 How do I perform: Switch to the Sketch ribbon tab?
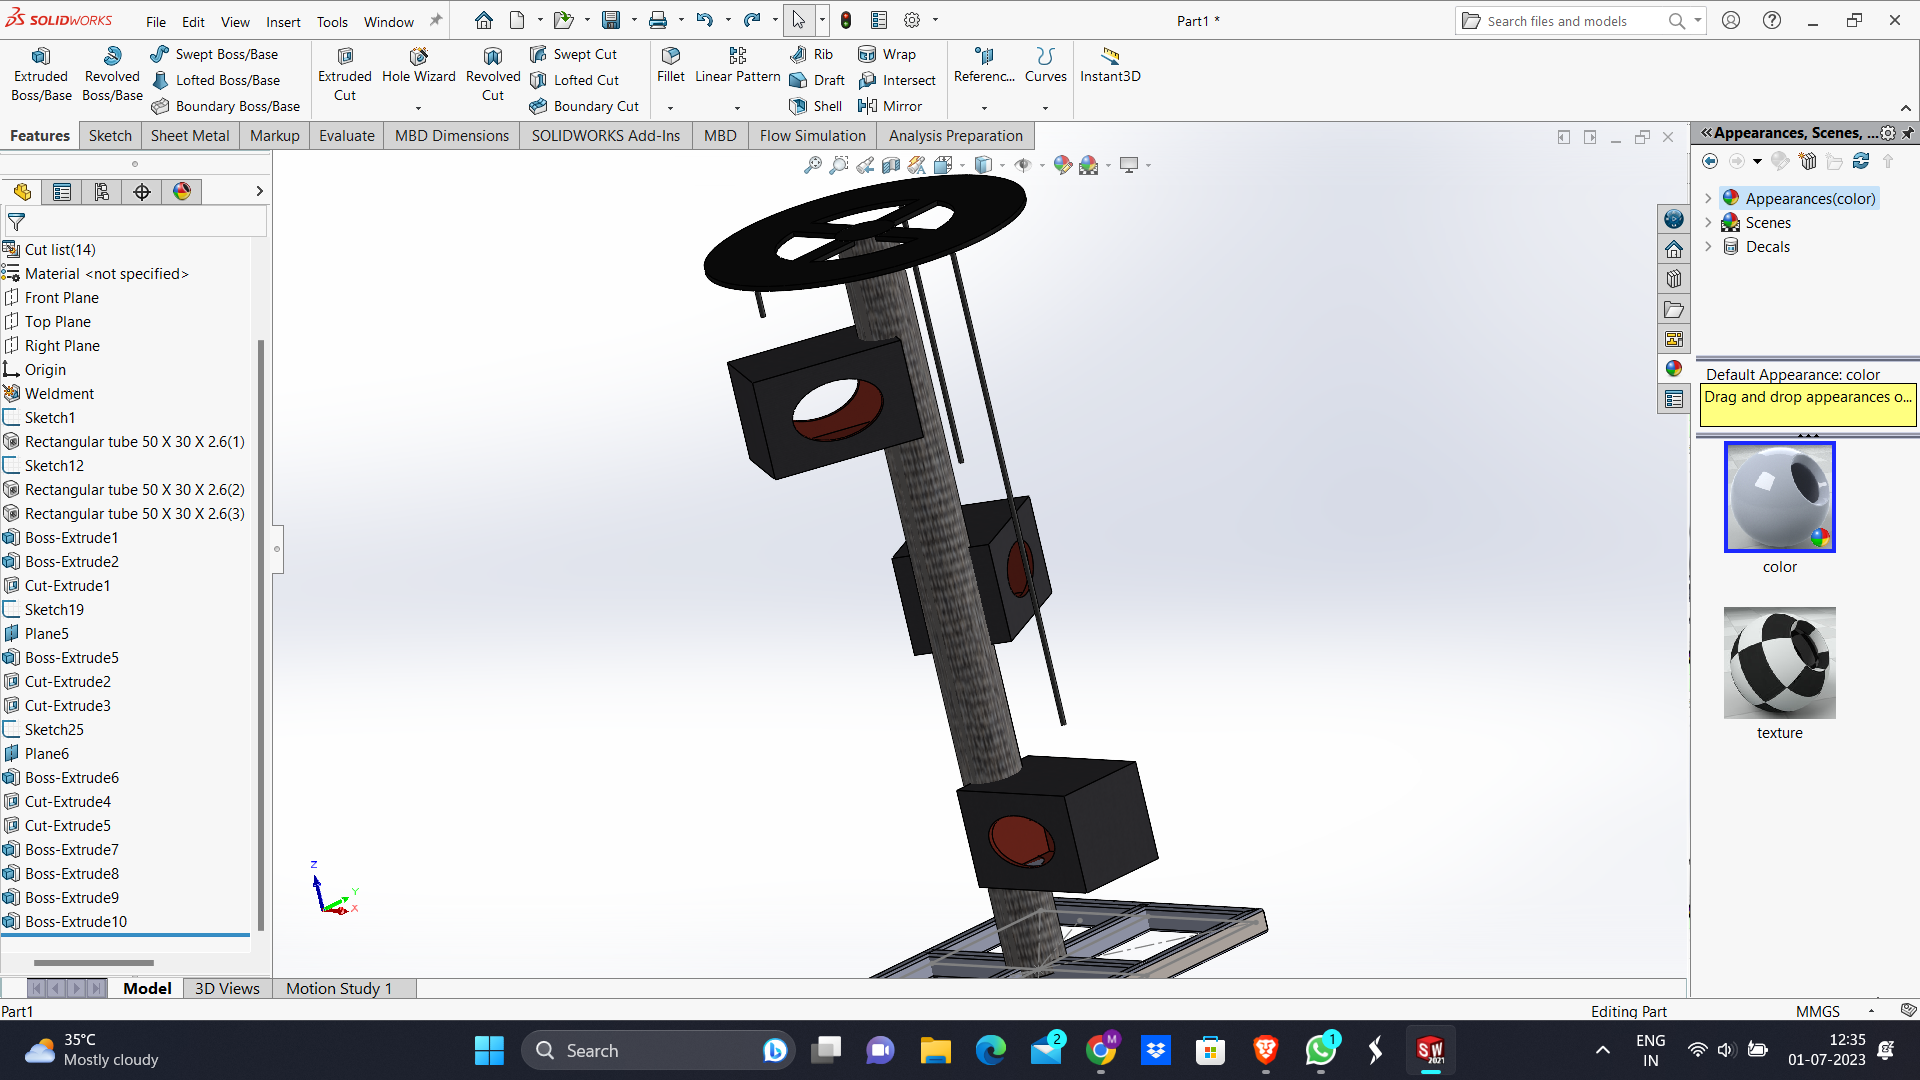click(x=110, y=136)
